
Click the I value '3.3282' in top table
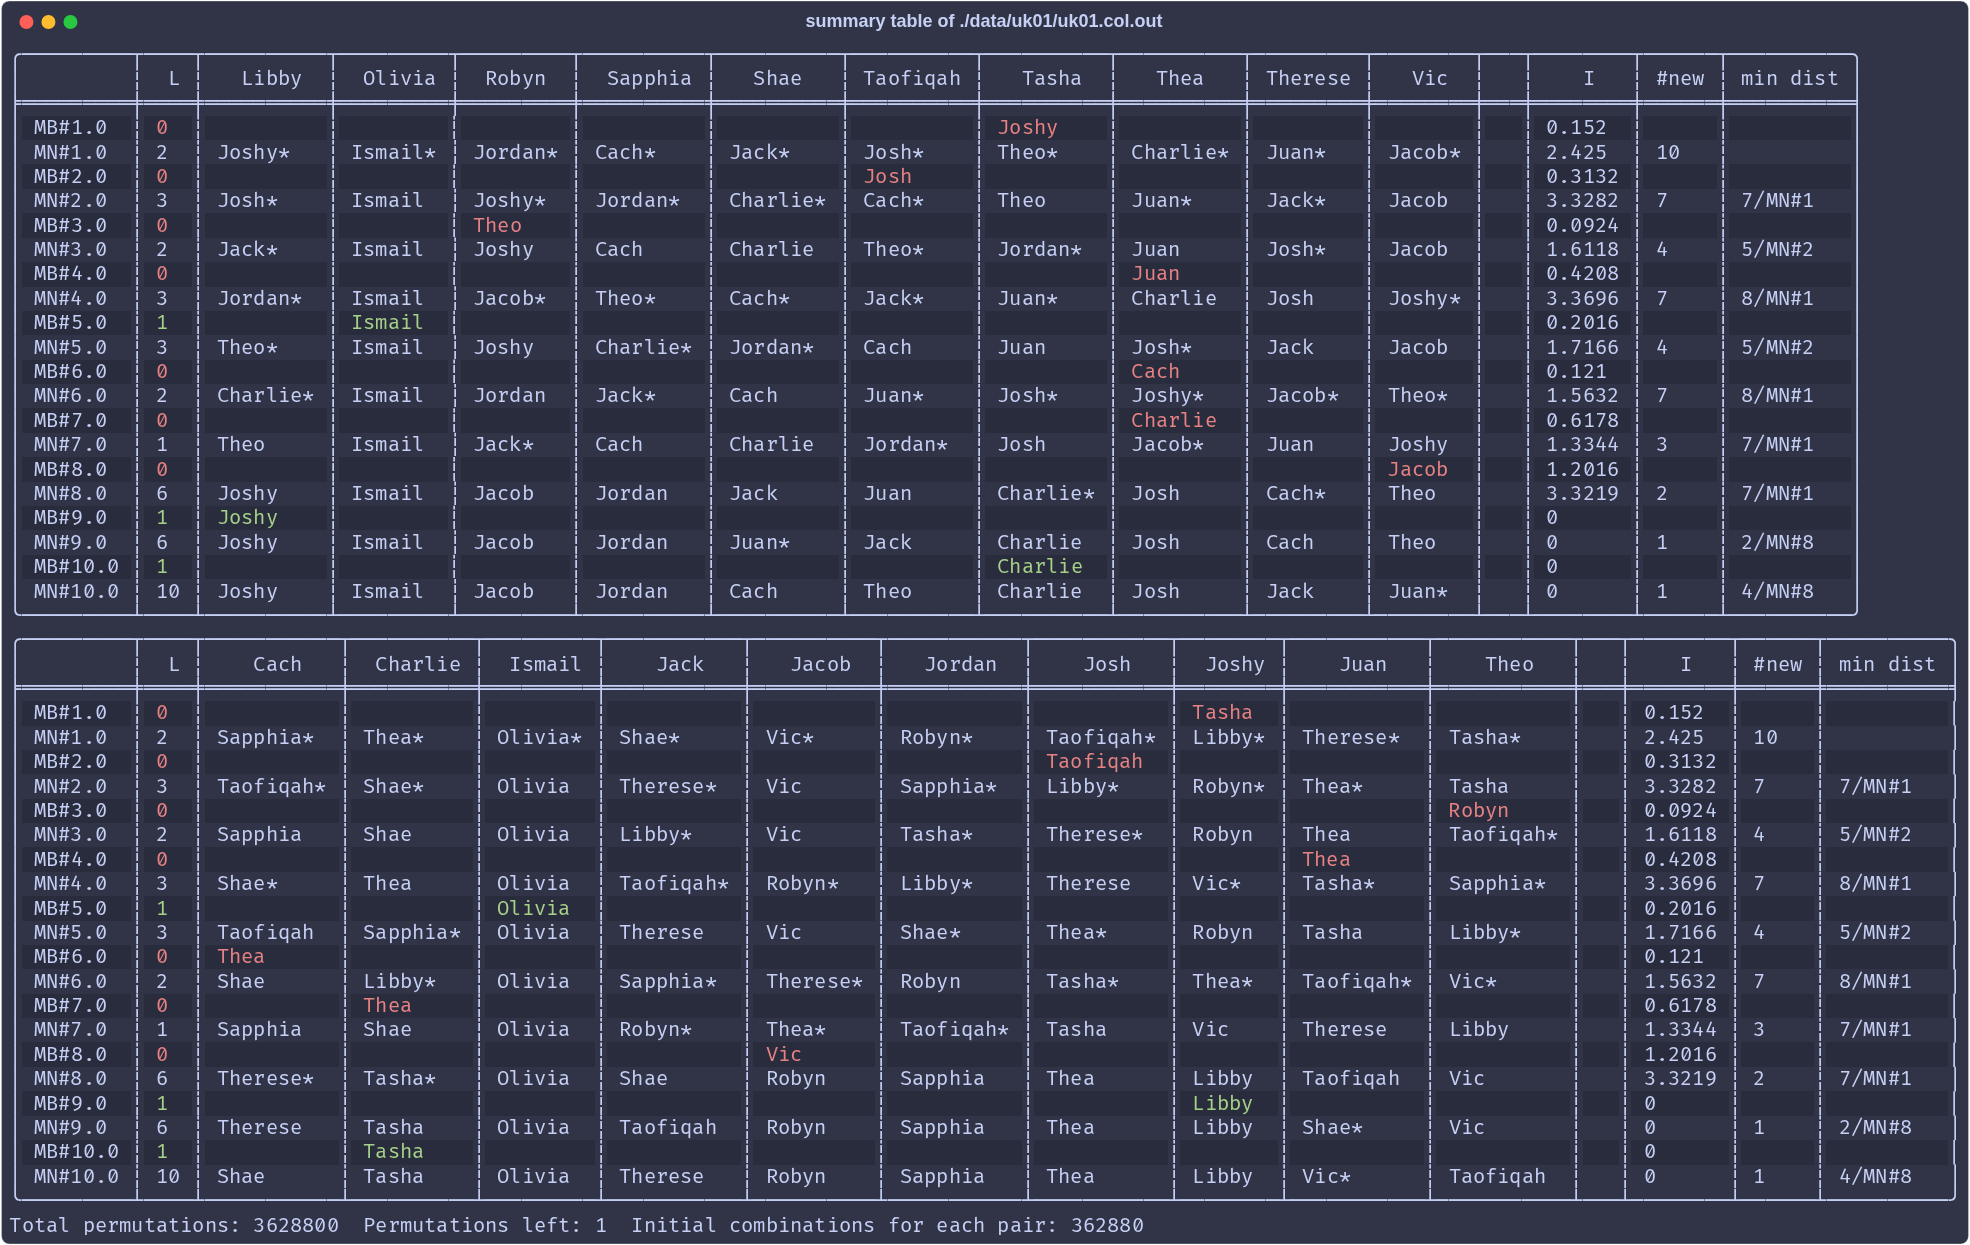[1582, 200]
